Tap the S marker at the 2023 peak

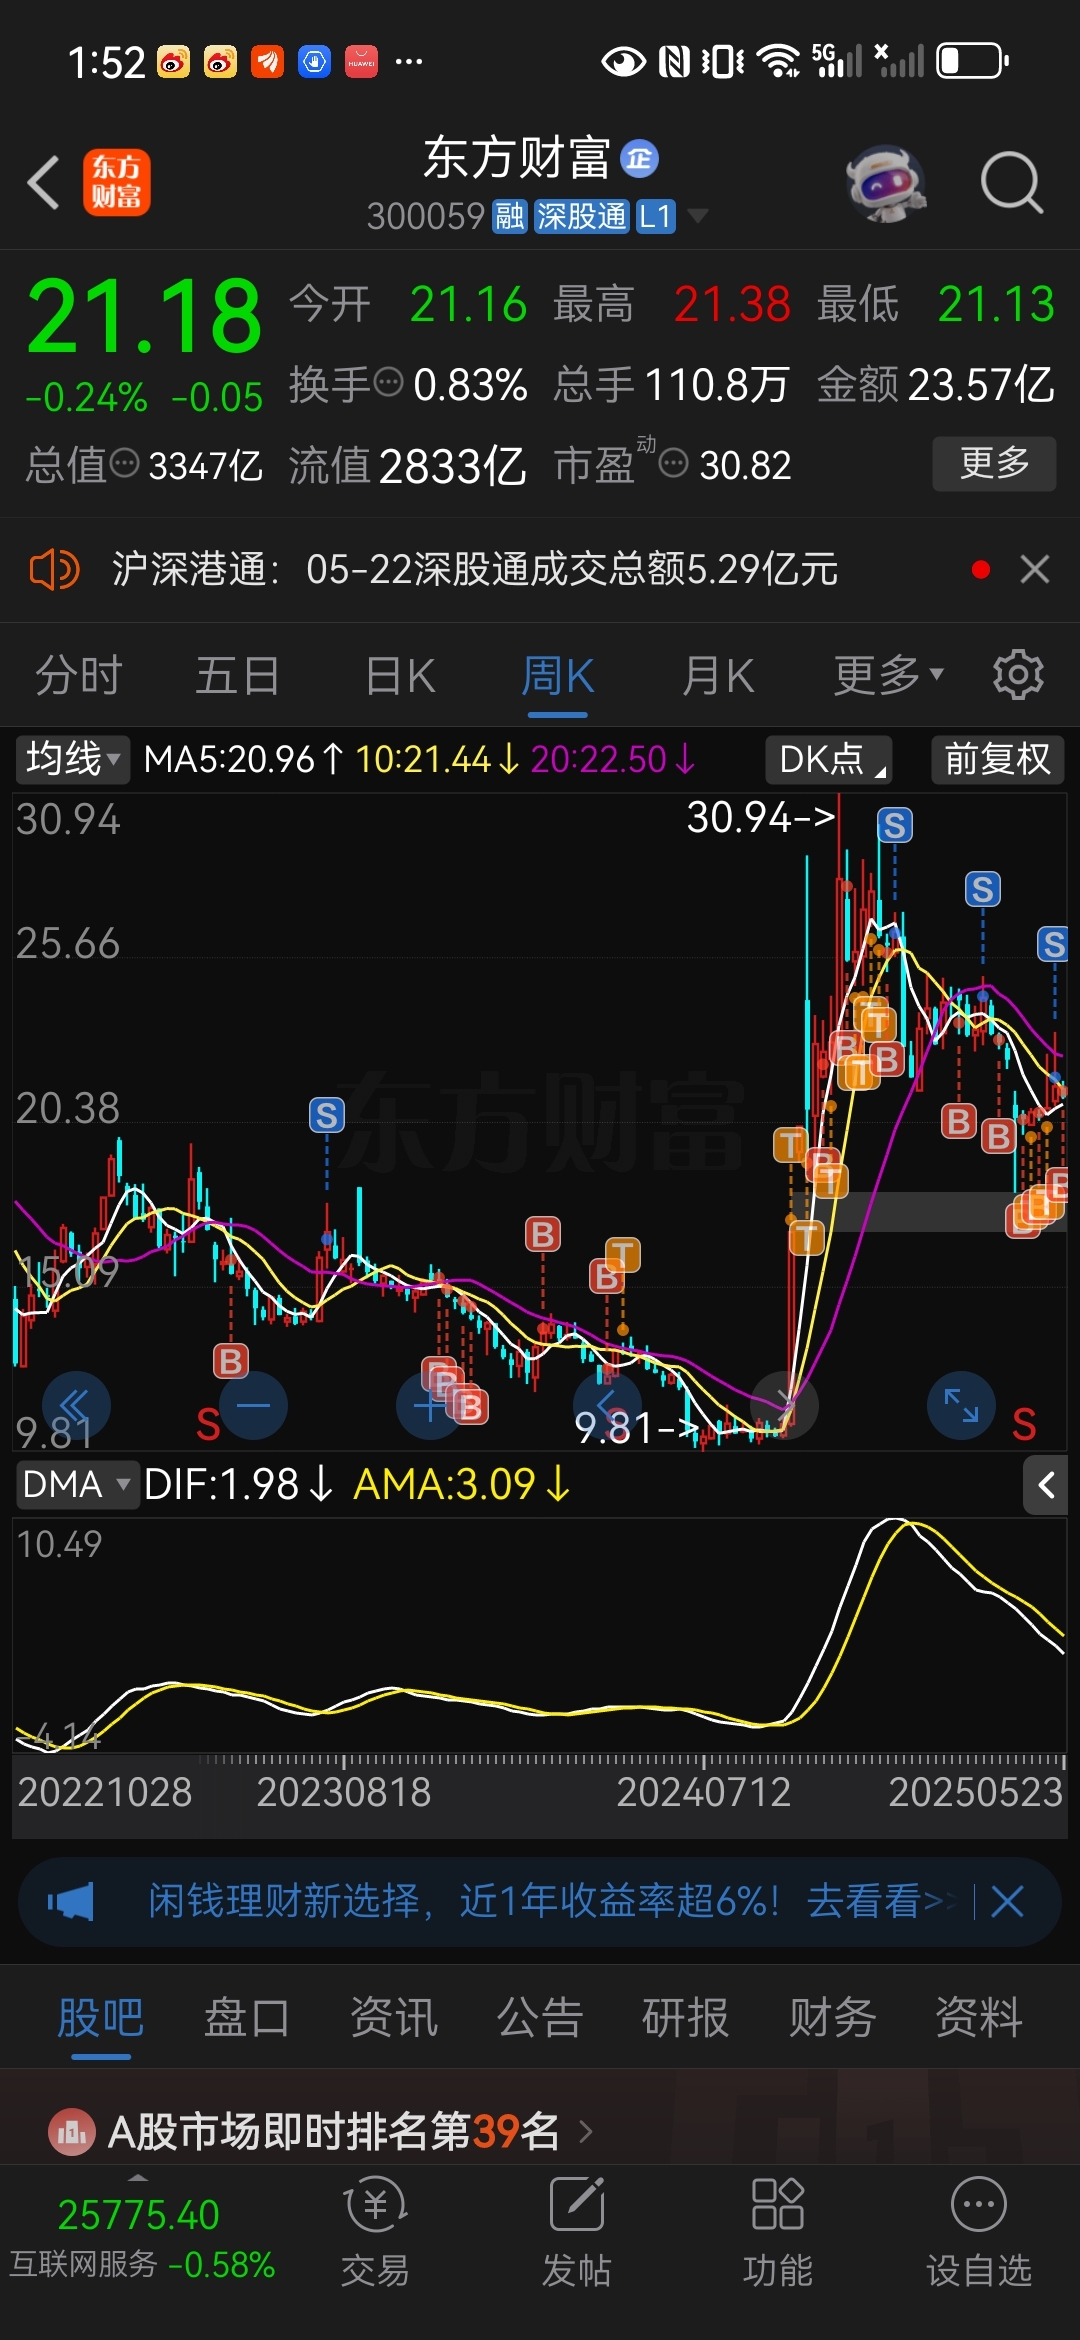pos(327,1114)
